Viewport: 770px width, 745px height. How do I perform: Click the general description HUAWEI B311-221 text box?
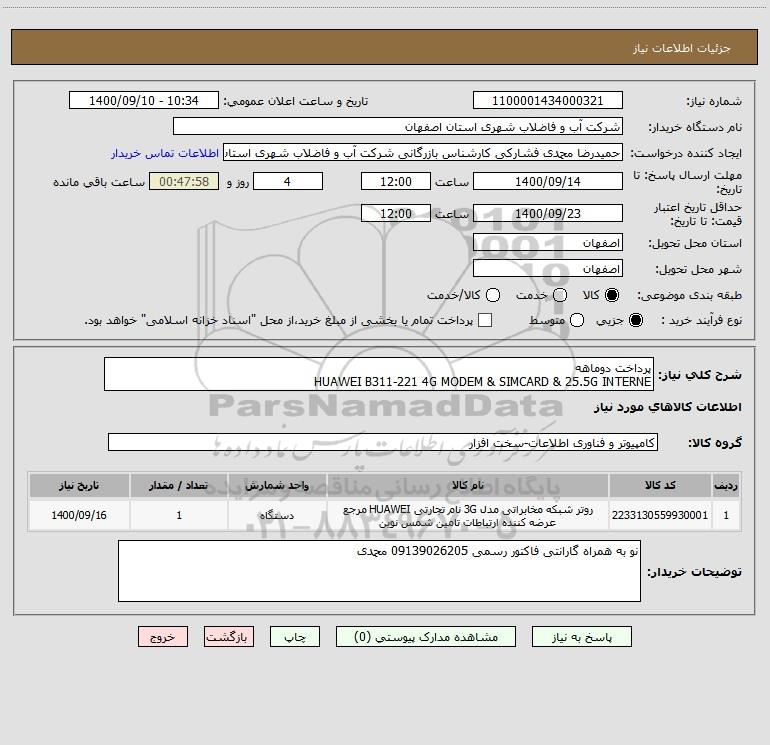[379, 374]
